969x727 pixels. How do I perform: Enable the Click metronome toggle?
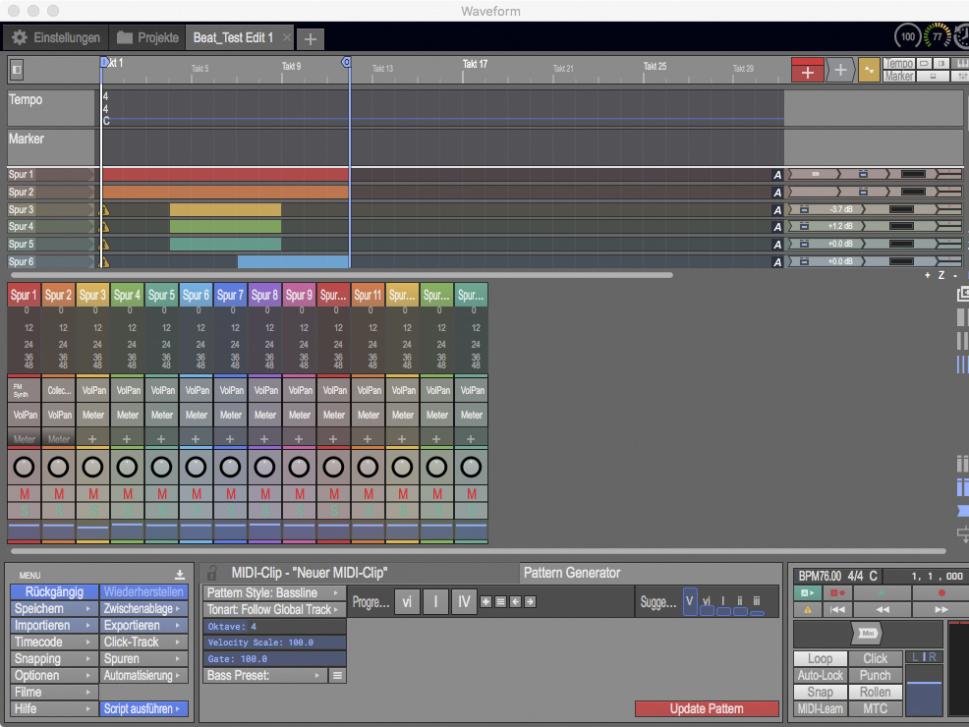pyautogui.click(x=875, y=659)
